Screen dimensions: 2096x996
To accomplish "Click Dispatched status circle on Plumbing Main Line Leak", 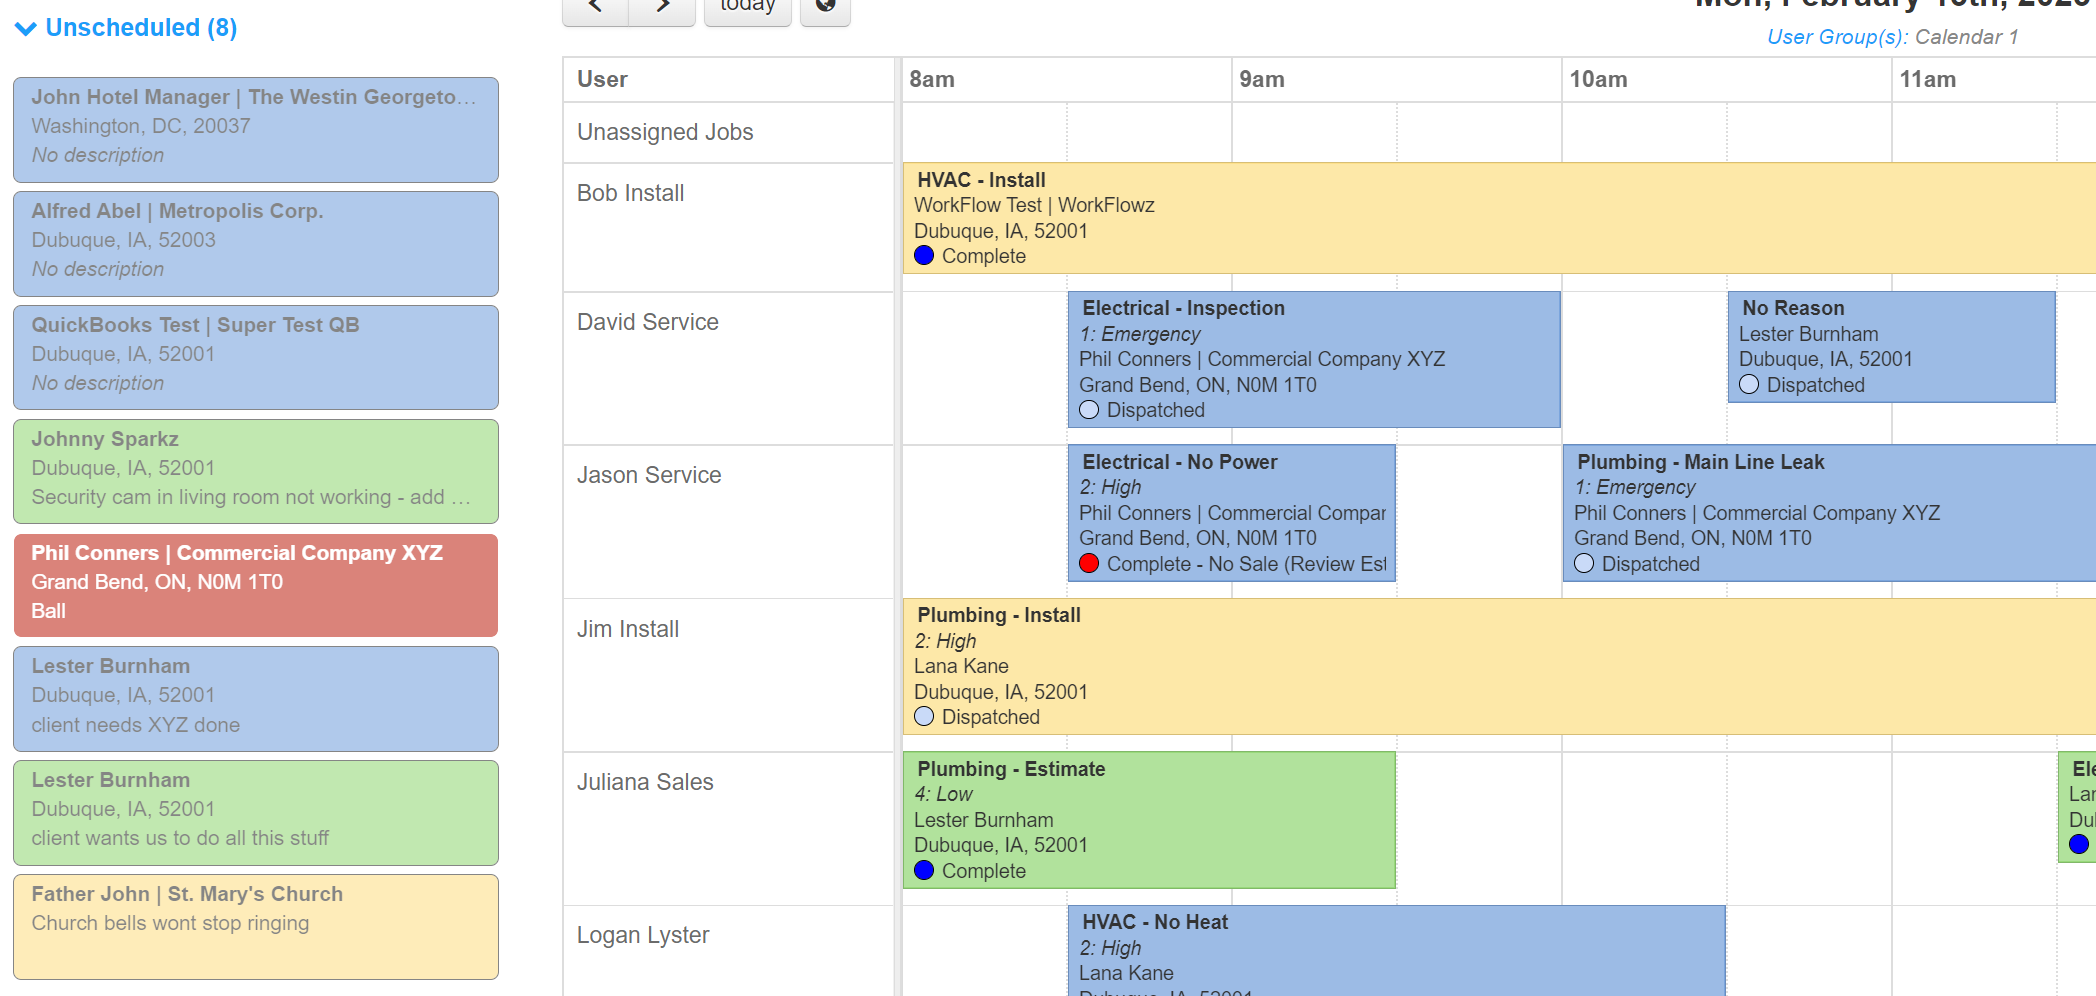I will [x=1584, y=564].
